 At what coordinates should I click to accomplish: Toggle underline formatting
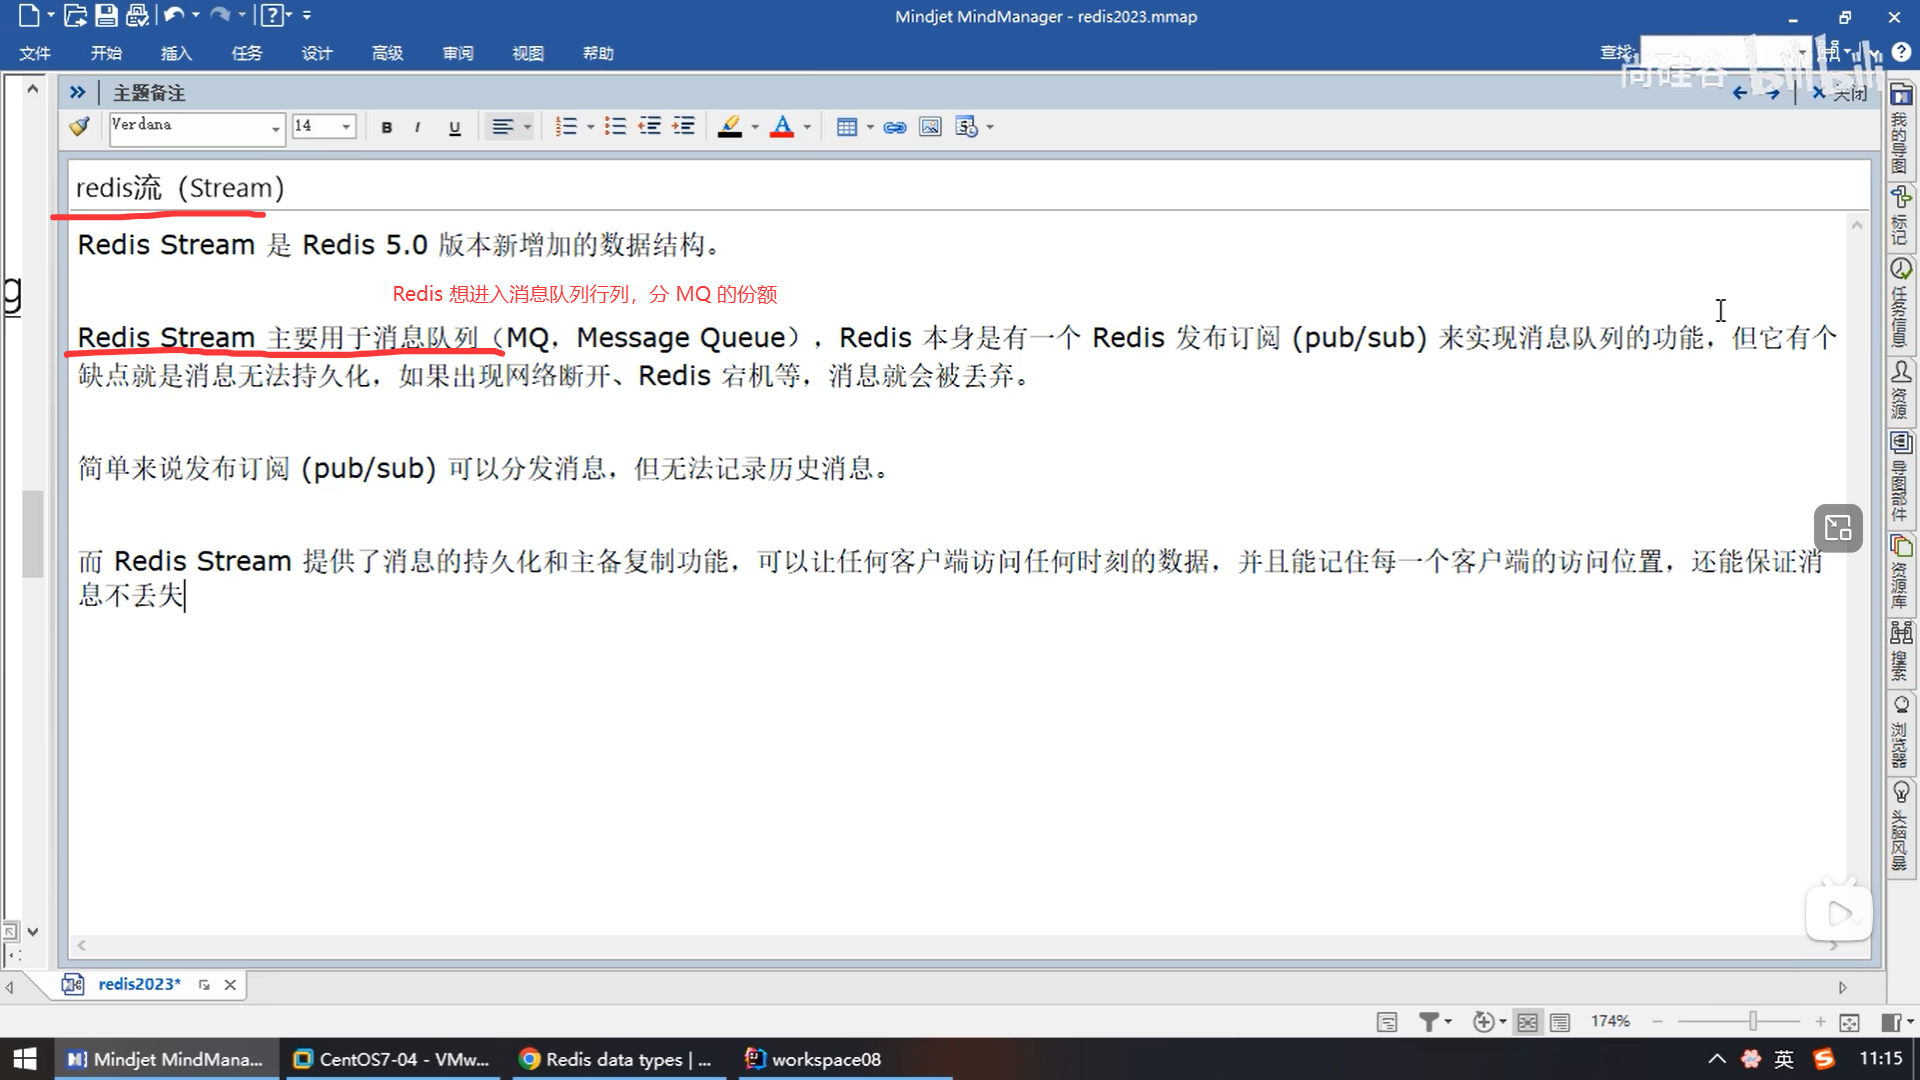click(454, 127)
